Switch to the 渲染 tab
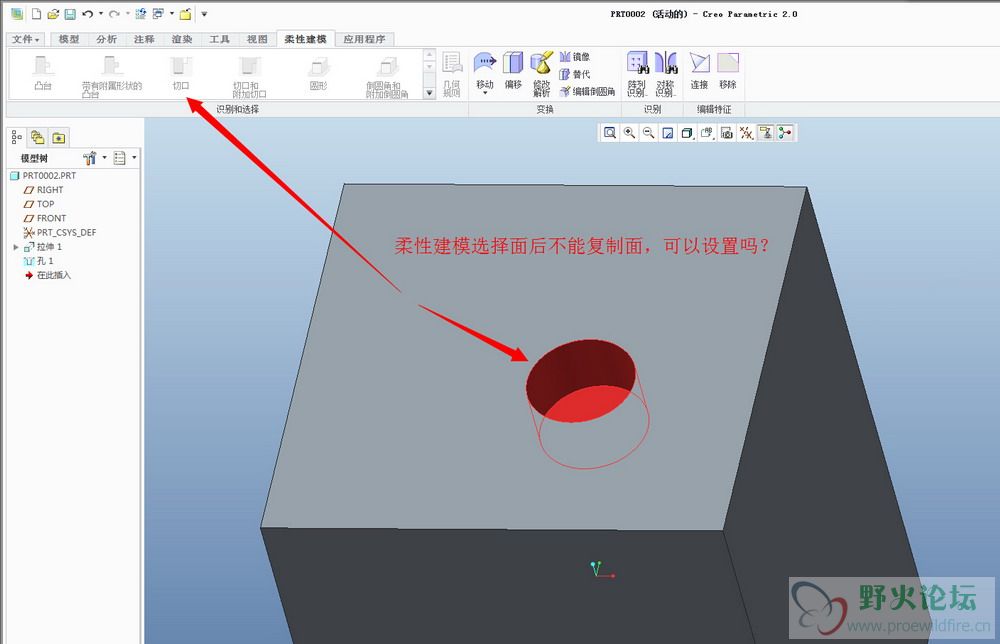Screen dimensions: 1000x644 click(182, 39)
